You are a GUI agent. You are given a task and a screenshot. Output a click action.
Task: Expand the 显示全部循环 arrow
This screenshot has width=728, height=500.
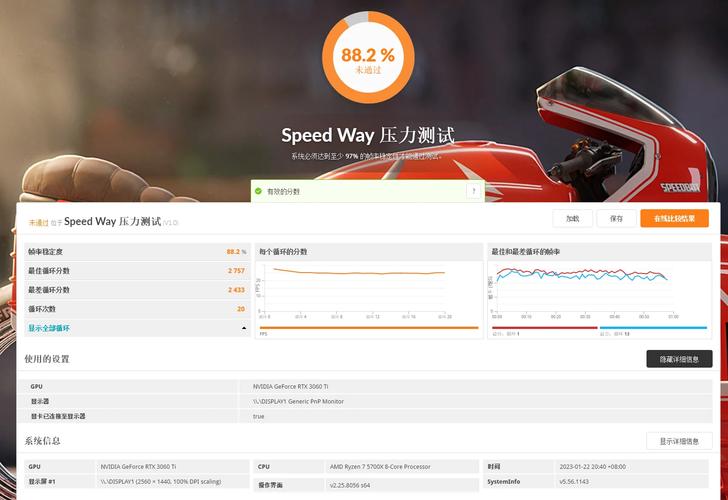point(244,328)
